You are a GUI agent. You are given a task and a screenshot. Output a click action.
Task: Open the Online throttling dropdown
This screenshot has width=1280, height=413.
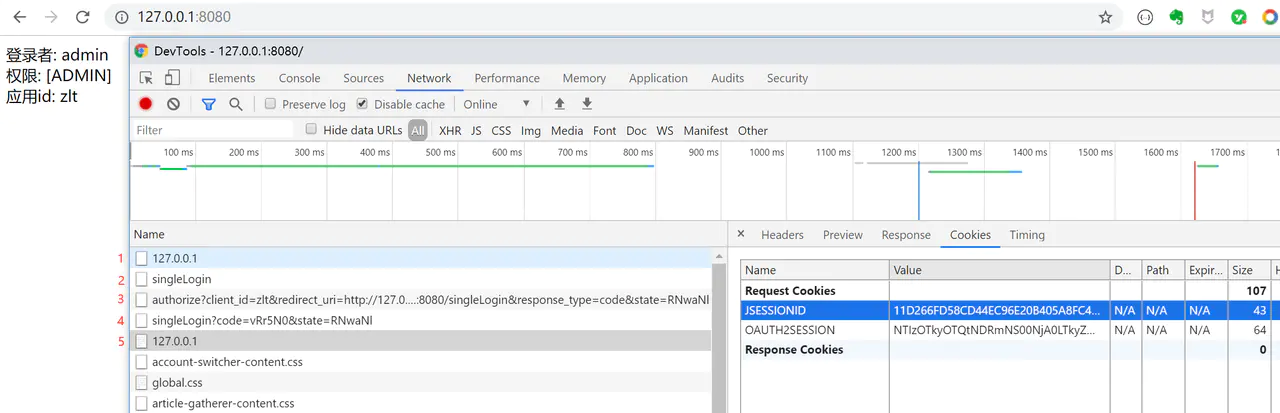click(x=497, y=104)
